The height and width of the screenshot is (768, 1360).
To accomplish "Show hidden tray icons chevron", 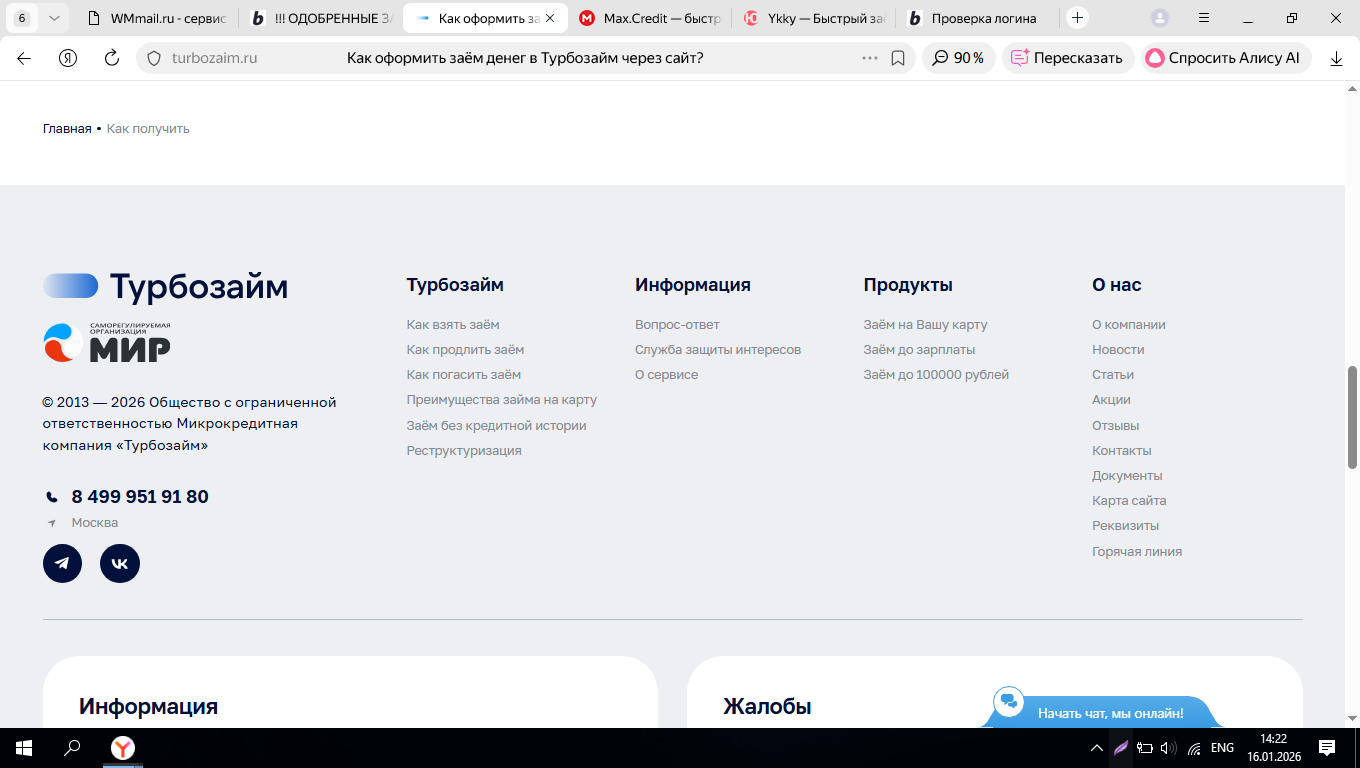I will pos(1097,748).
